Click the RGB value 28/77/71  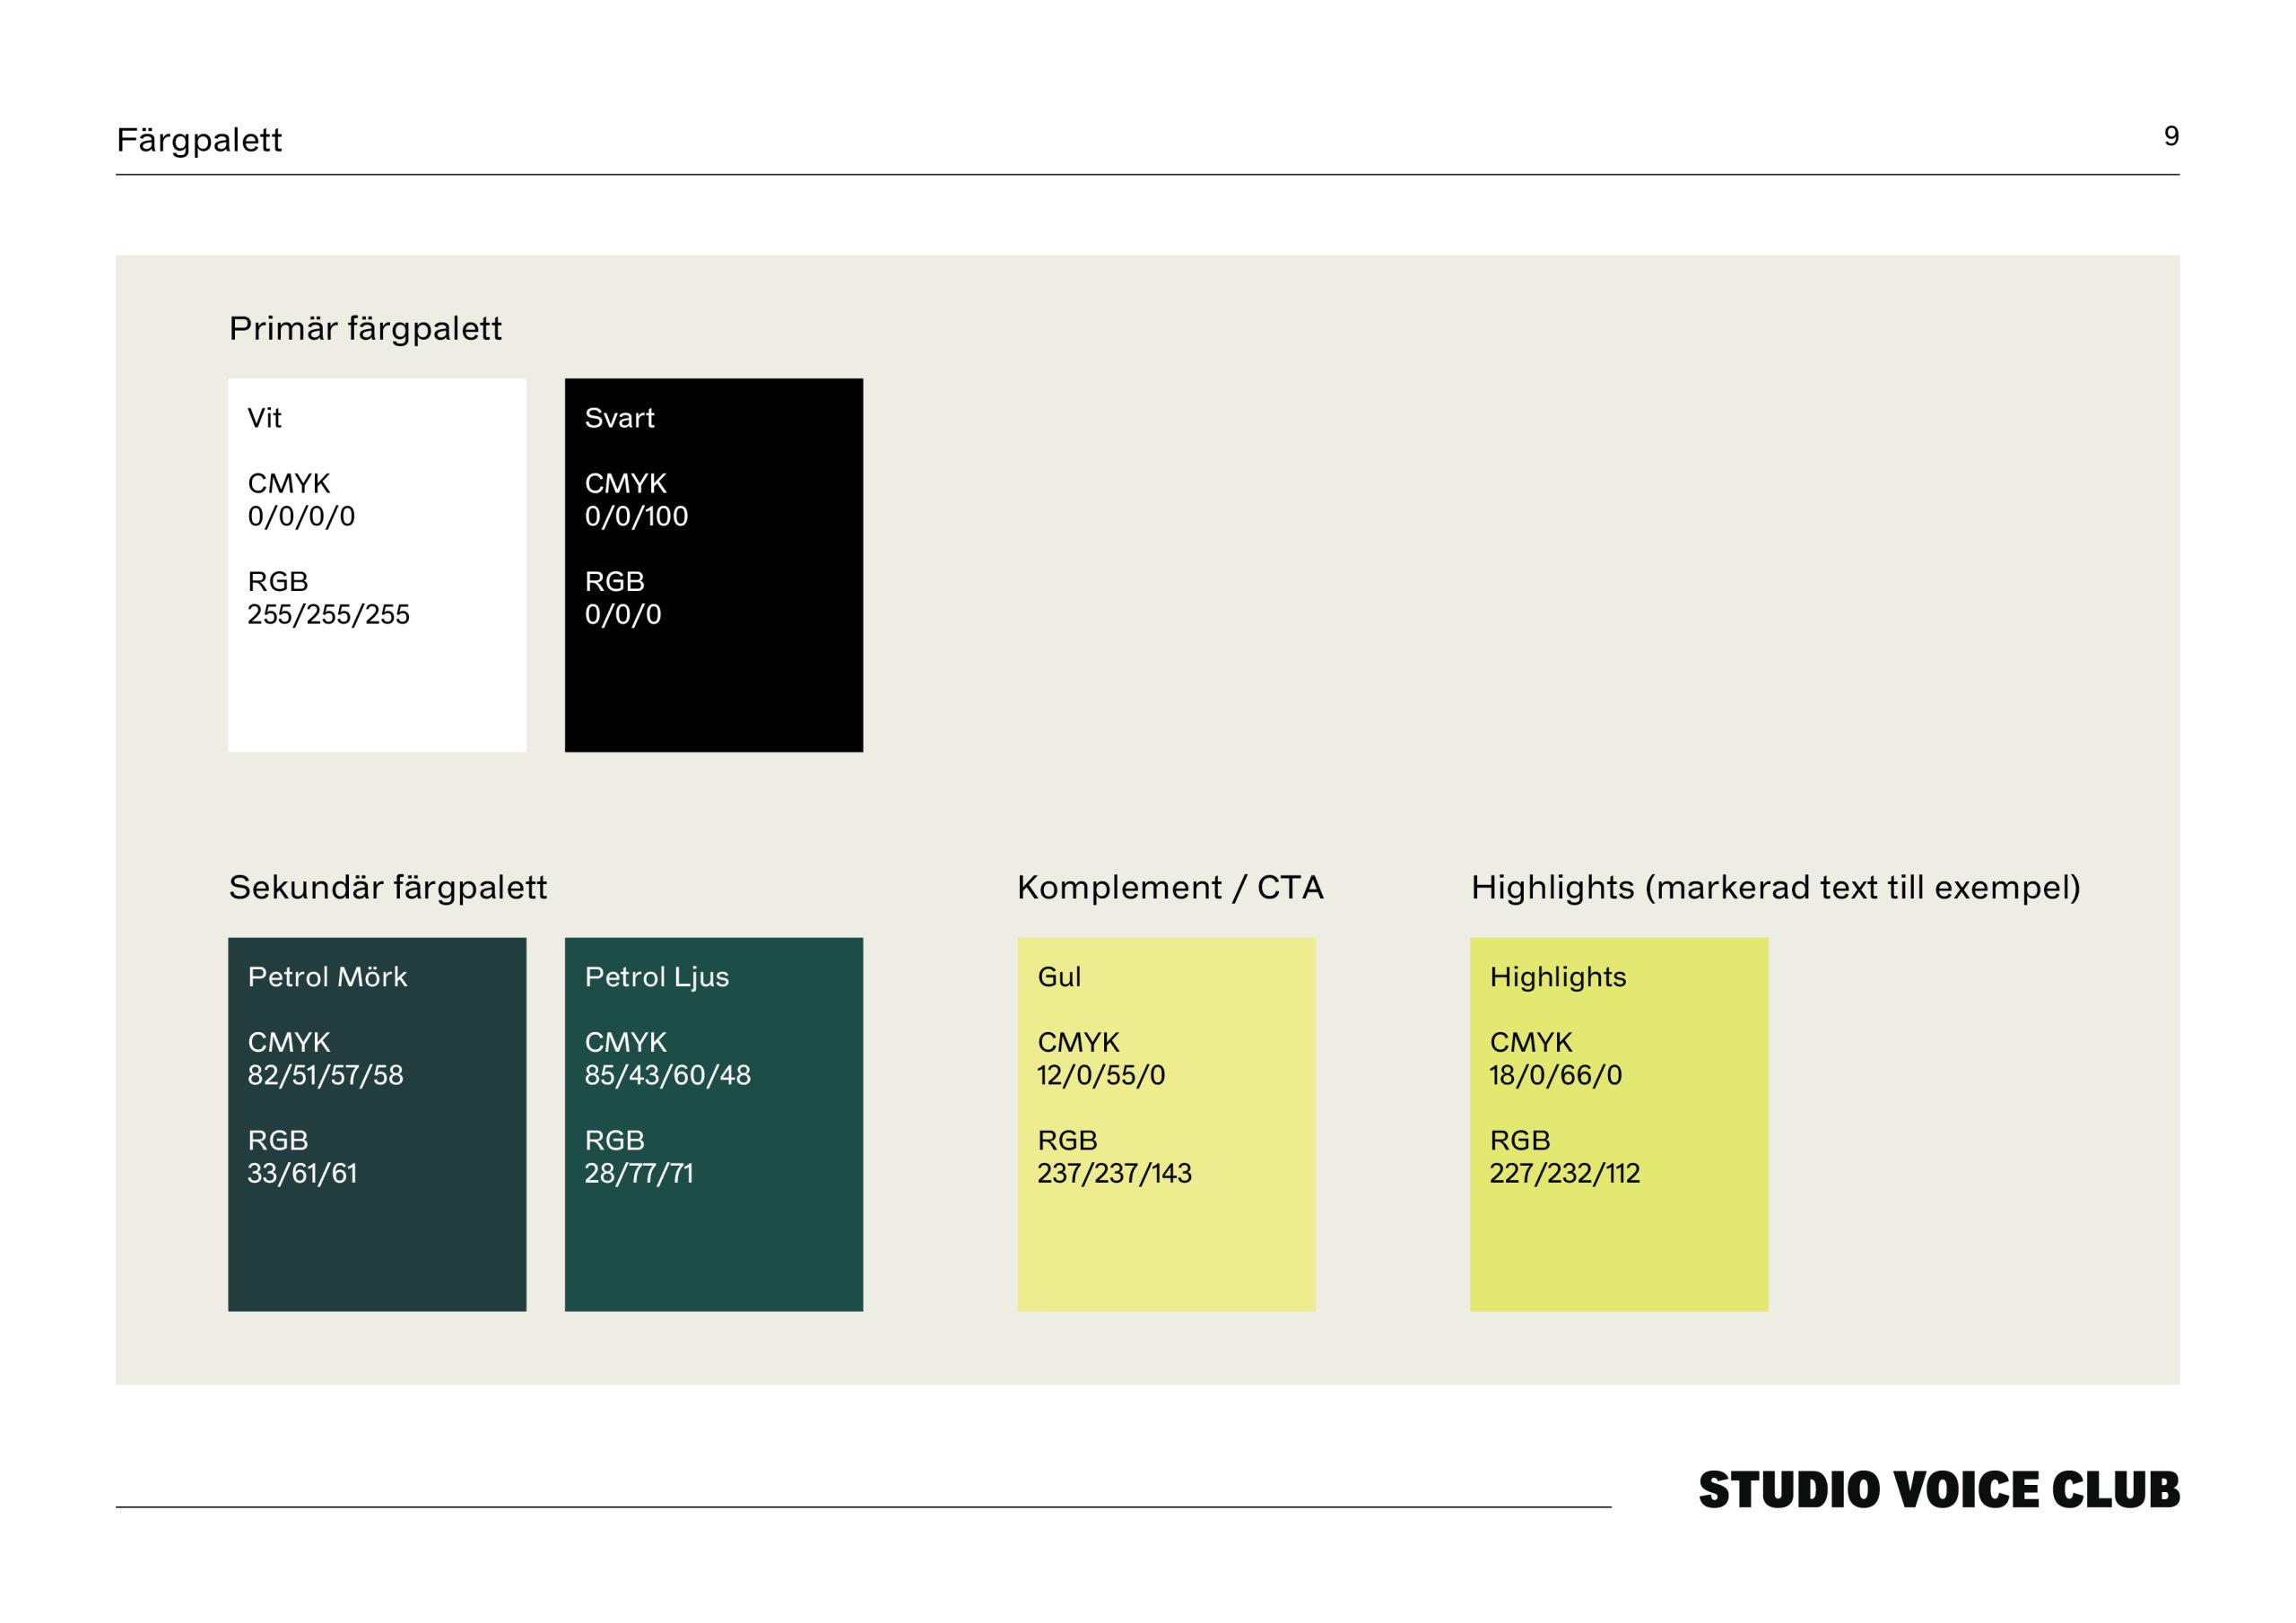click(638, 1173)
